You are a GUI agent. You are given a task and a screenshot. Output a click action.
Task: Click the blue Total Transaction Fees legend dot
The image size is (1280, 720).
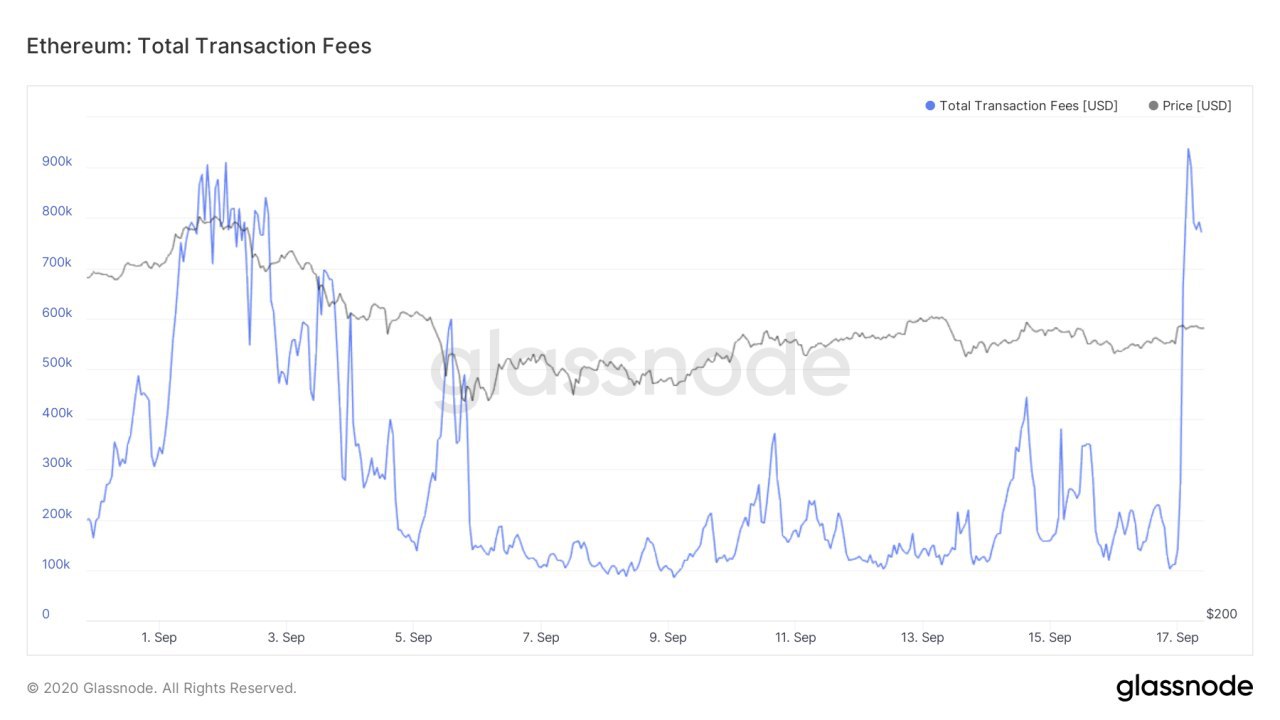(x=931, y=106)
